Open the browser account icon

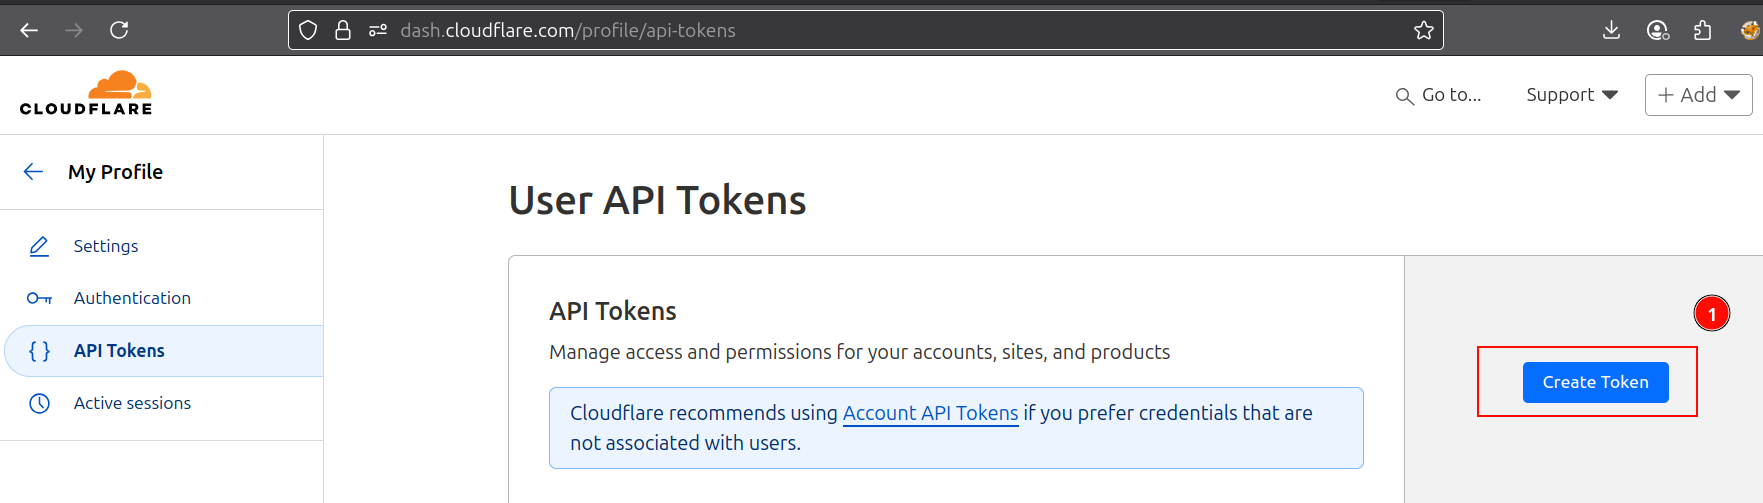[1657, 30]
